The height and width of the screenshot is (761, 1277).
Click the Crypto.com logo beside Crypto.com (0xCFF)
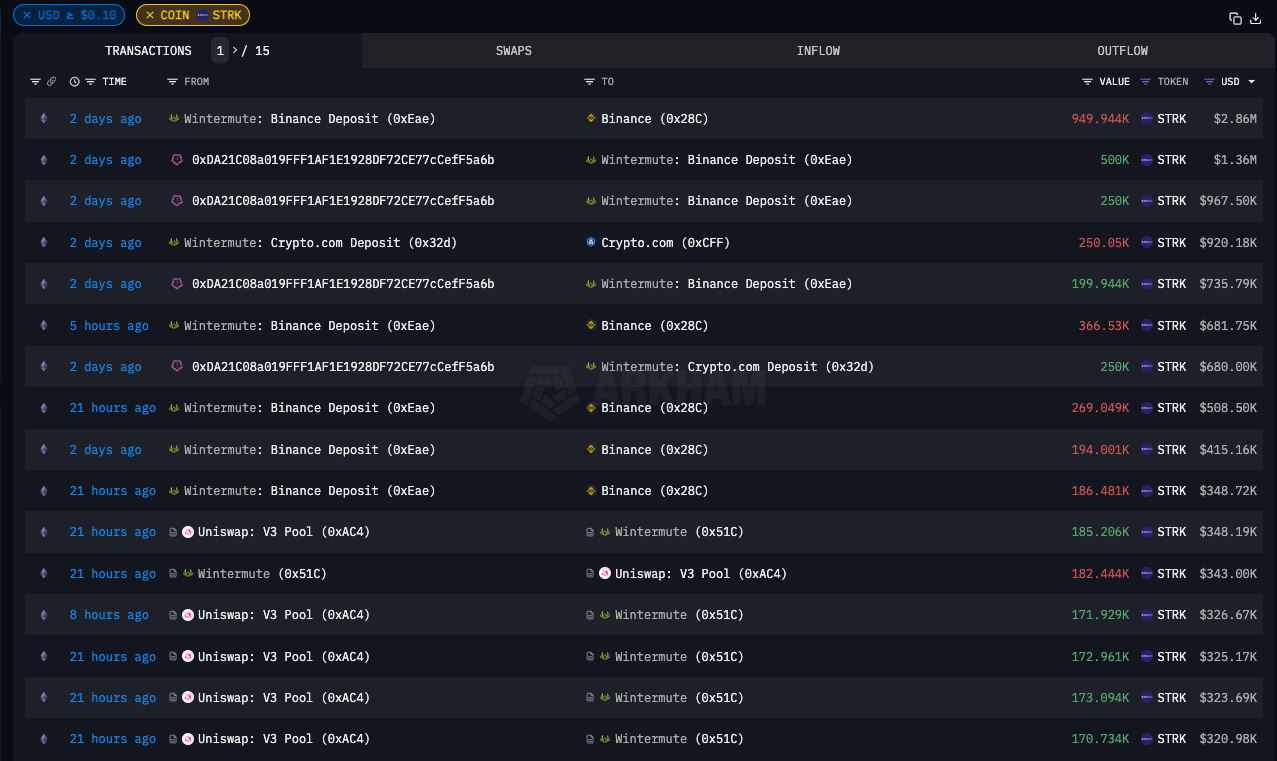[591, 243]
